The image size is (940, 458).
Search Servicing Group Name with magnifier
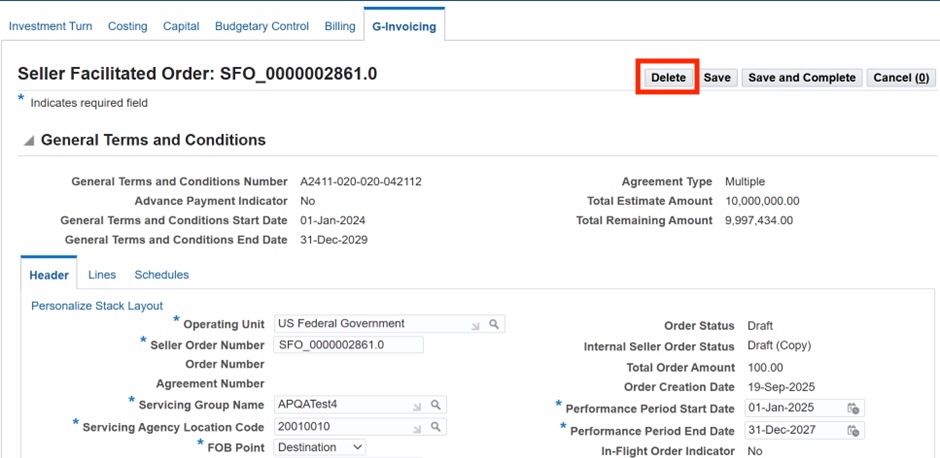[x=435, y=405]
